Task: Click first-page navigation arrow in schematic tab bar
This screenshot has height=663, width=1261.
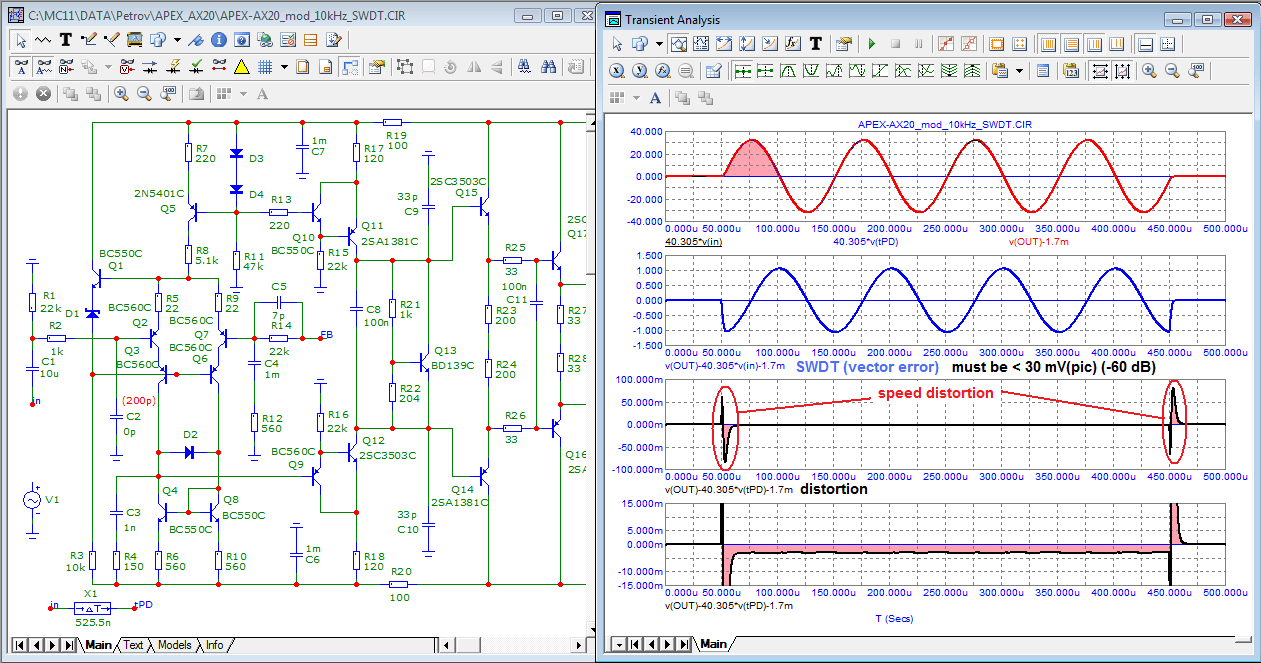Action: click(x=21, y=645)
